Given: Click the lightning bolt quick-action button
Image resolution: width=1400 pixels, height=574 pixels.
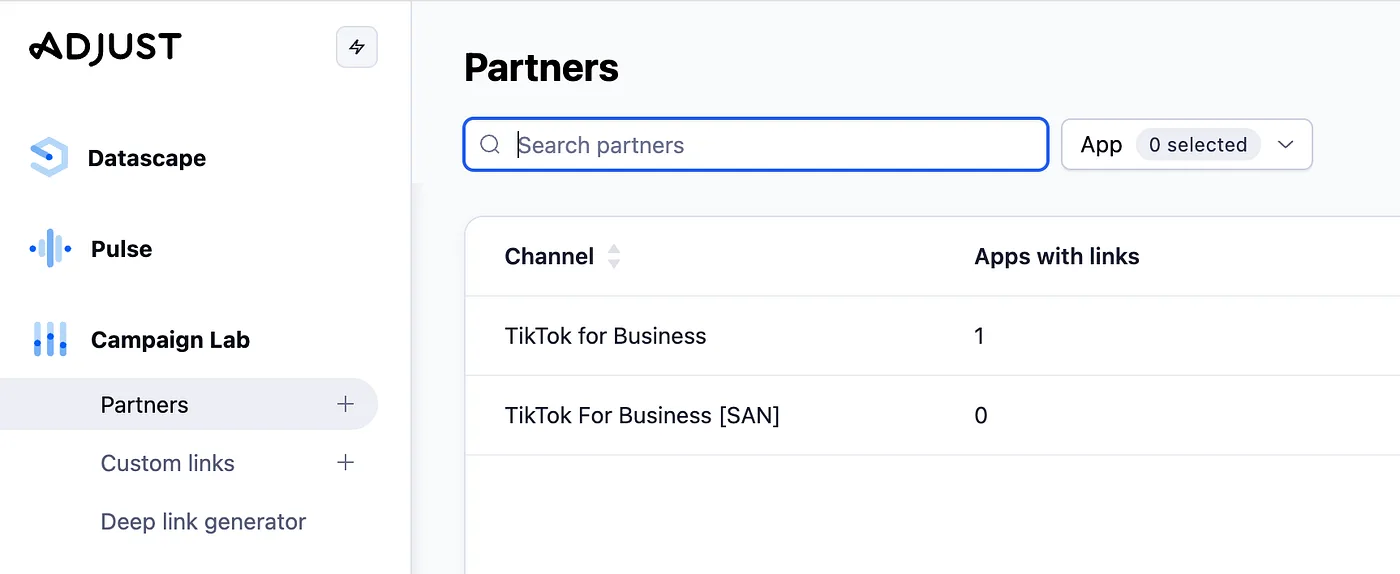Looking at the screenshot, I should click(x=357, y=47).
